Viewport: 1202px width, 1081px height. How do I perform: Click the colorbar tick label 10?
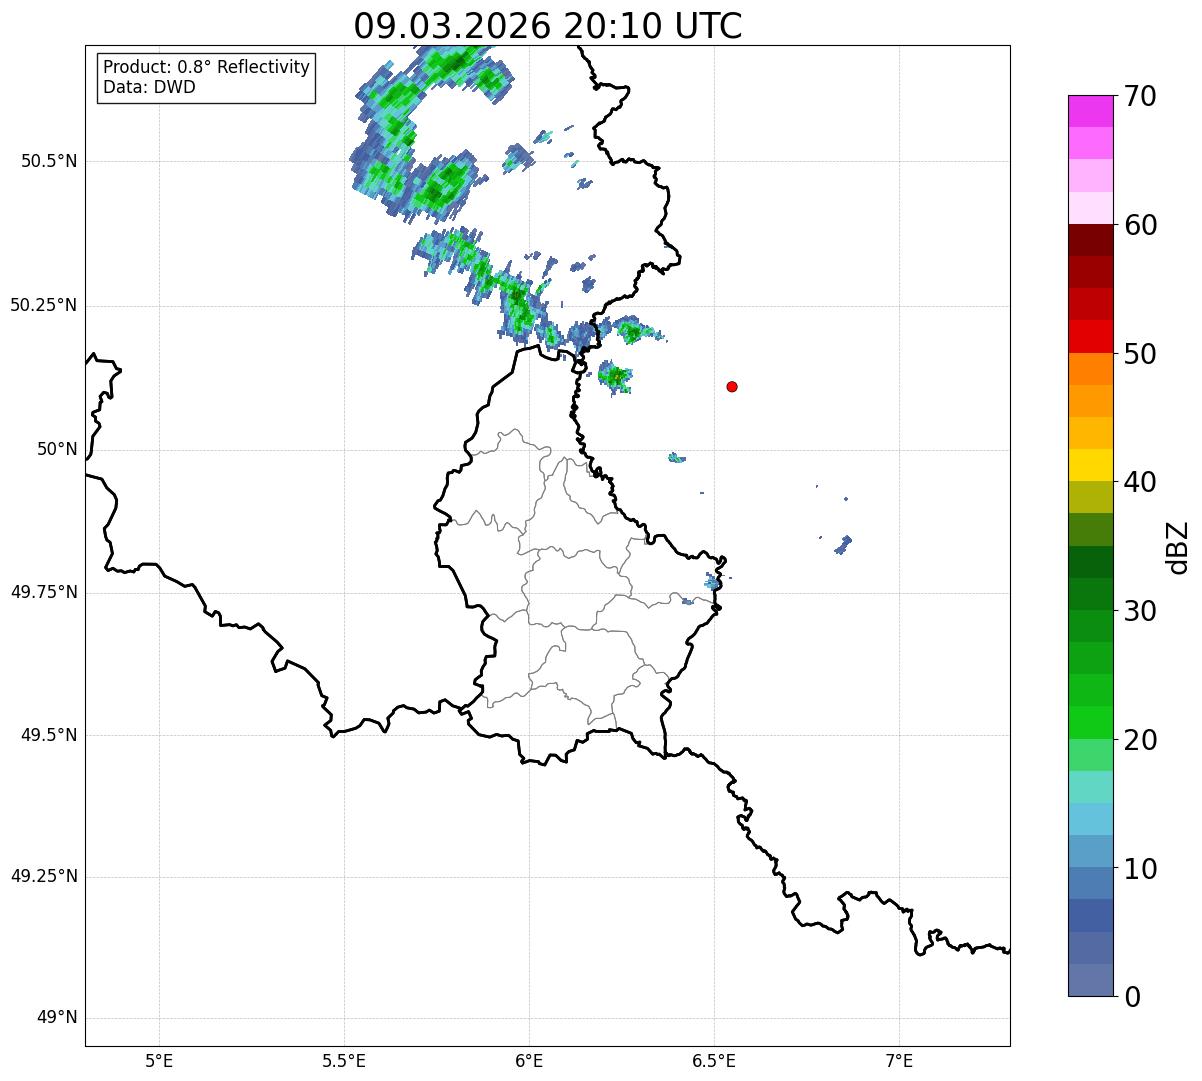(x=1140, y=869)
